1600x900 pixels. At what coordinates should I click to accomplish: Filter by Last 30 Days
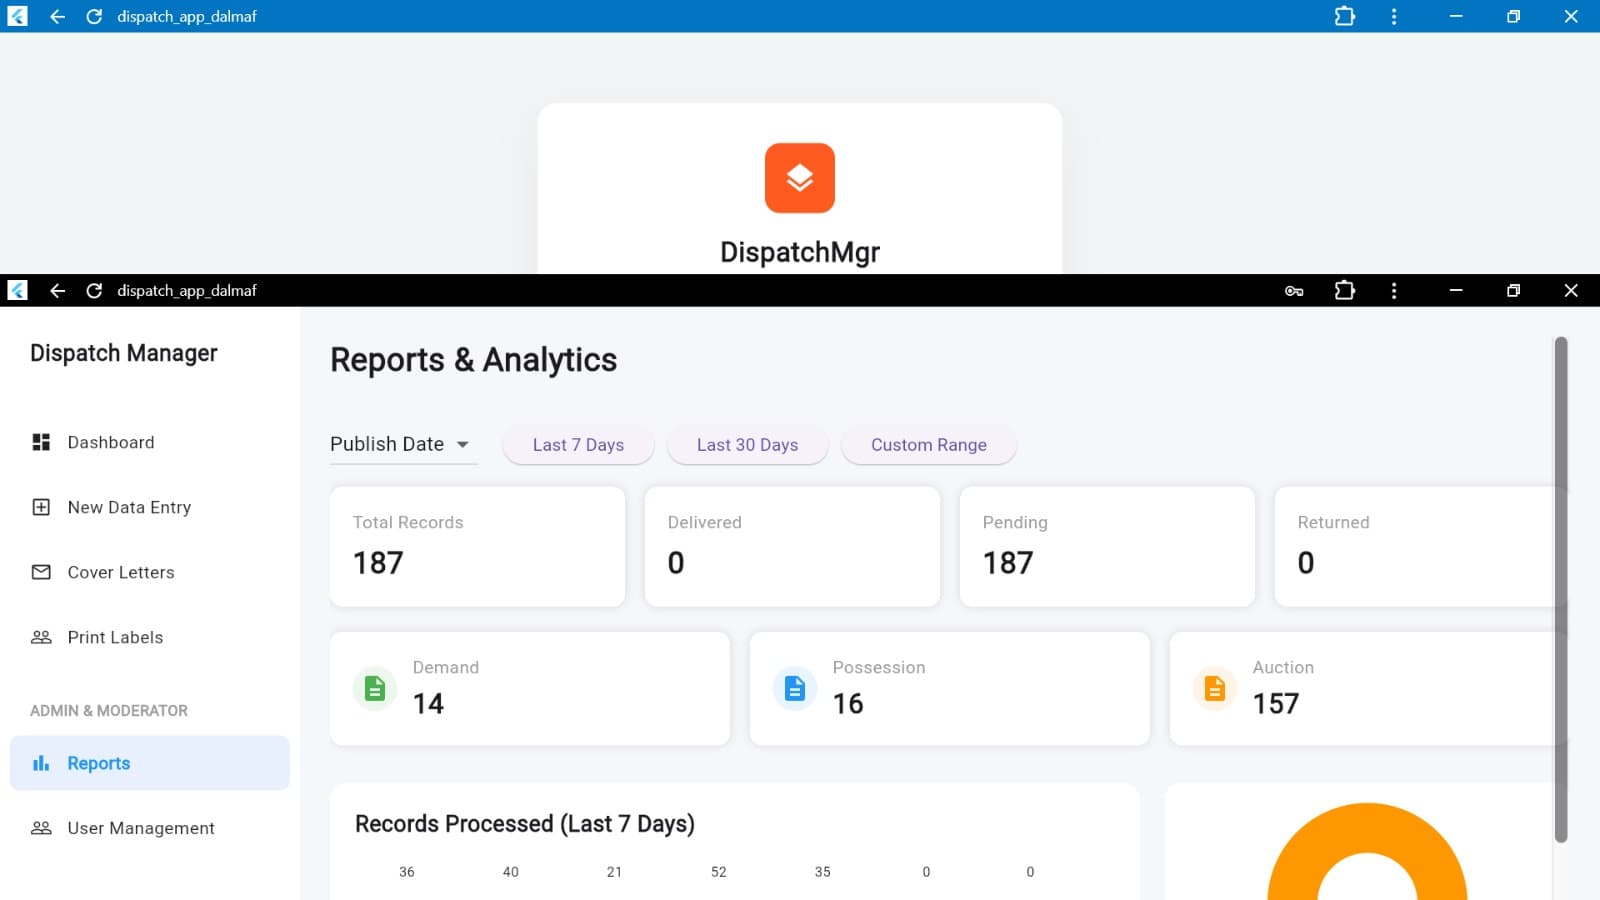point(747,445)
